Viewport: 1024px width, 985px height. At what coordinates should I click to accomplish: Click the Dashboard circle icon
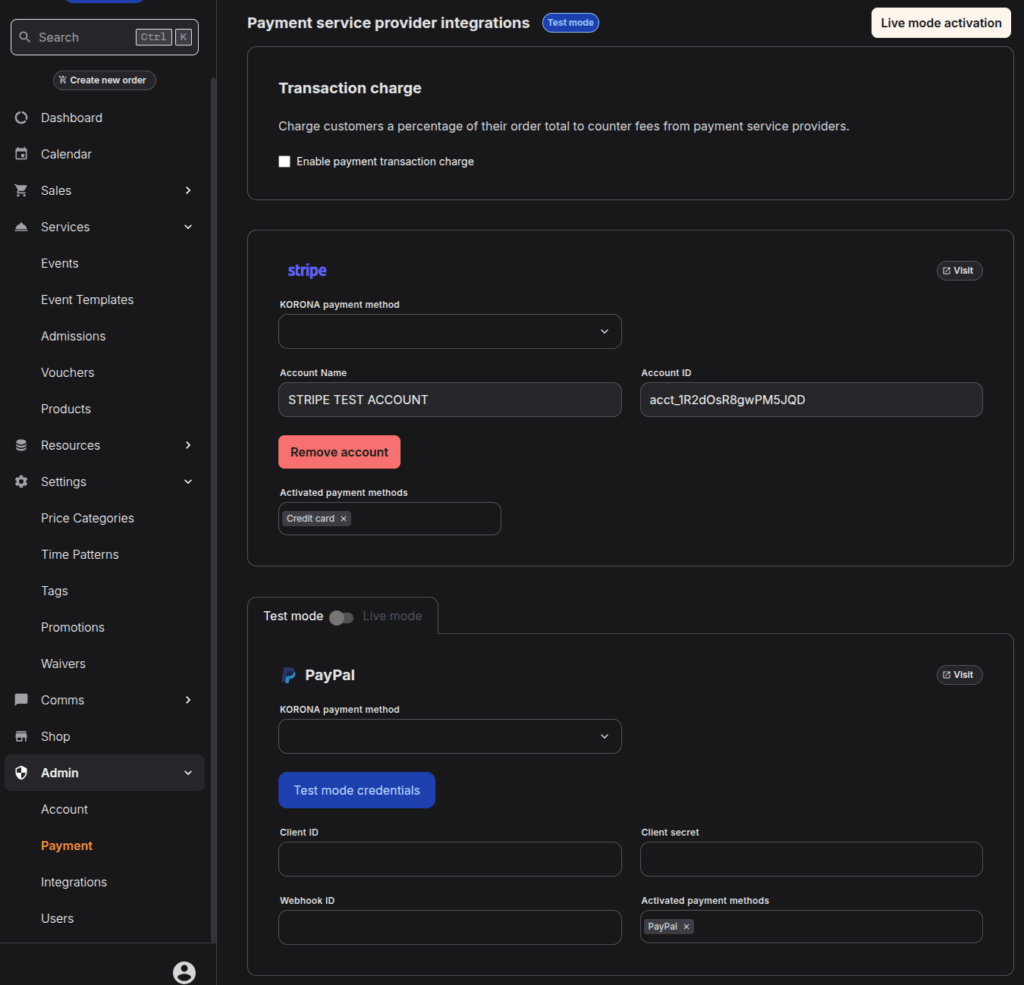pyautogui.click(x=21, y=118)
